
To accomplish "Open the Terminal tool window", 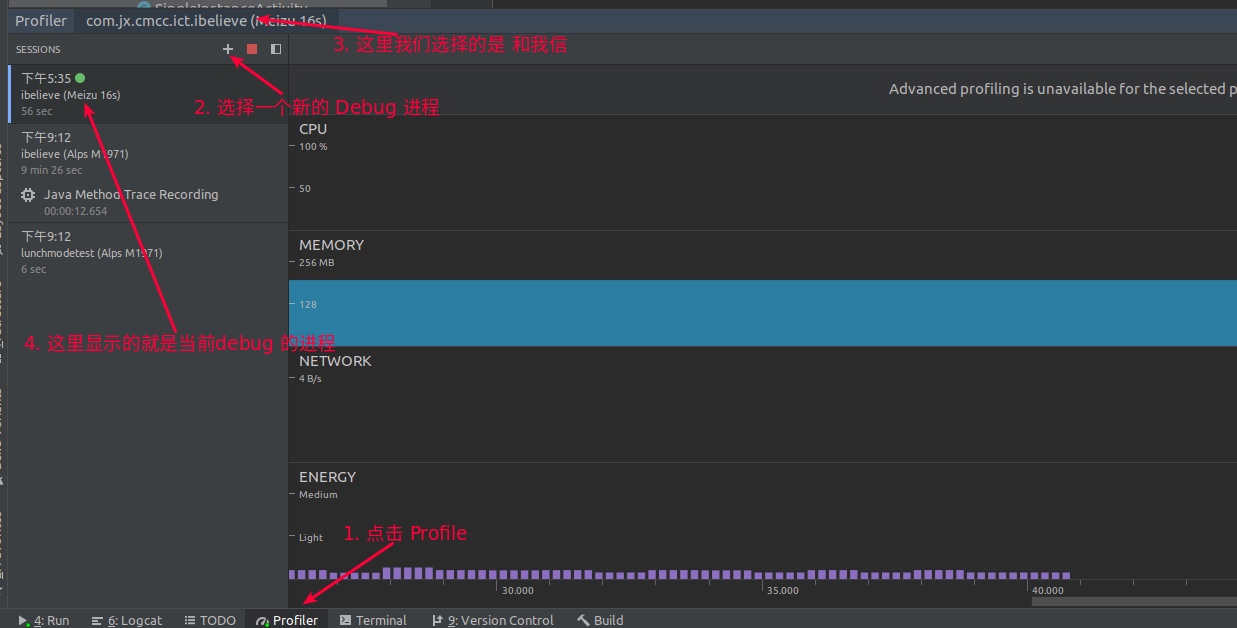I will 373,620.
